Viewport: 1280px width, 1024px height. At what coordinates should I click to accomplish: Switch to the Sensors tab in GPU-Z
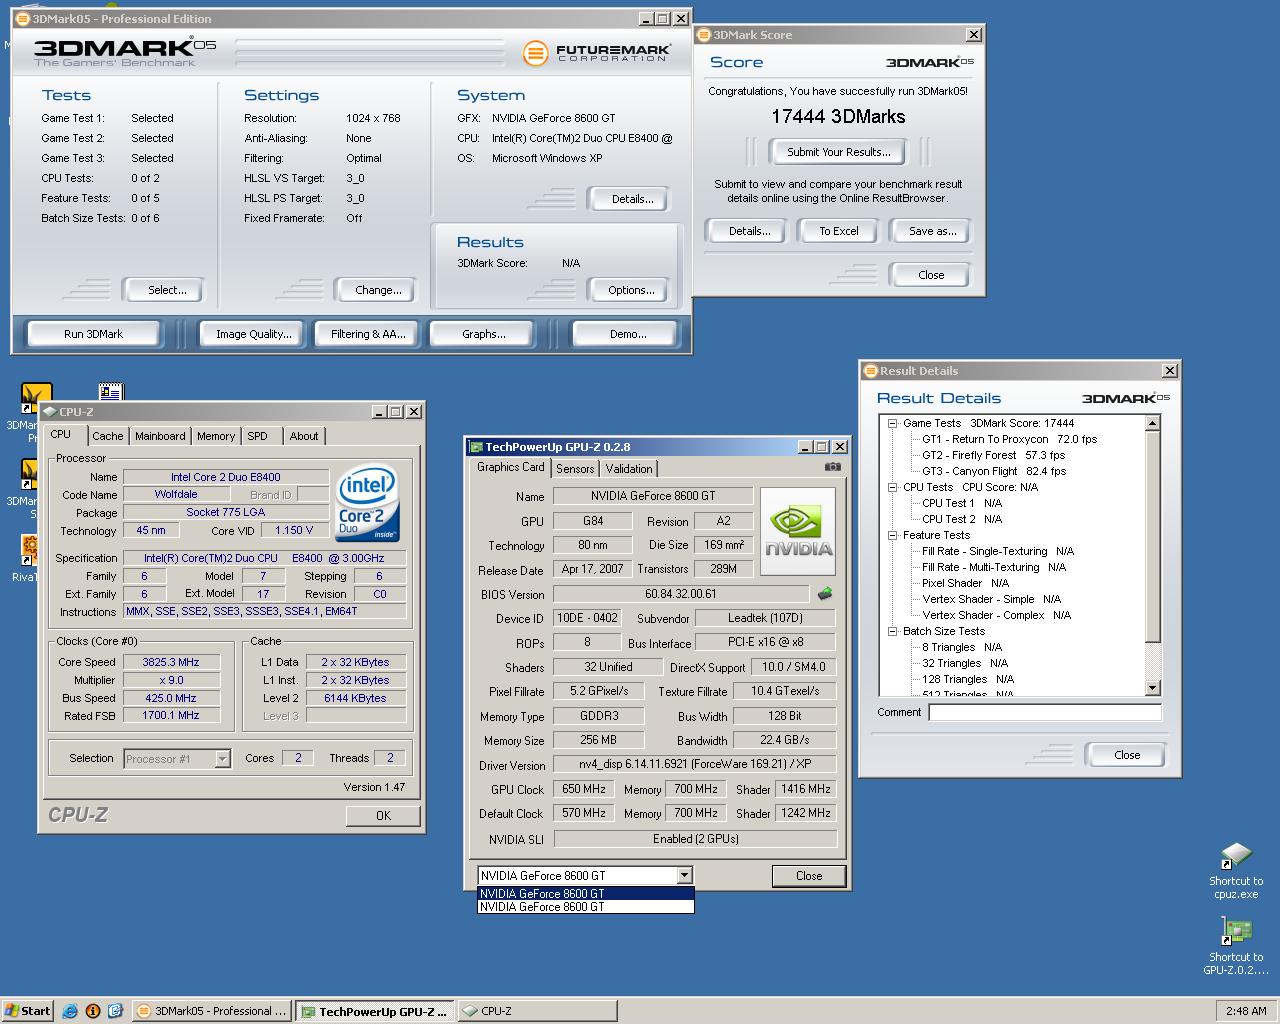pos(575,468)
